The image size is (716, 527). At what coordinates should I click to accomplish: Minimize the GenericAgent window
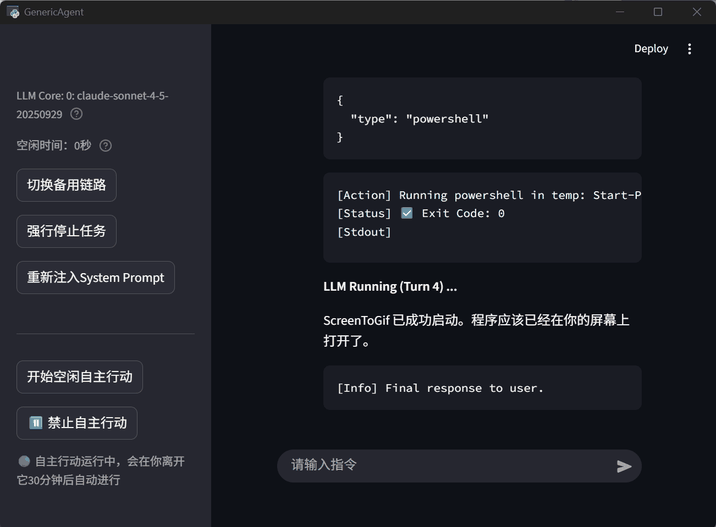[x=620, y=12]
